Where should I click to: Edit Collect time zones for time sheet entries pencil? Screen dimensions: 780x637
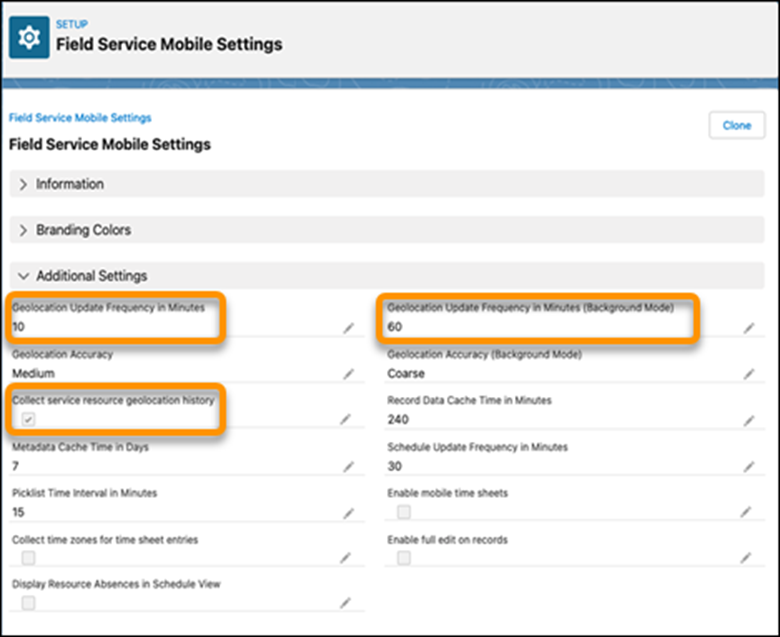coord(346,558)
